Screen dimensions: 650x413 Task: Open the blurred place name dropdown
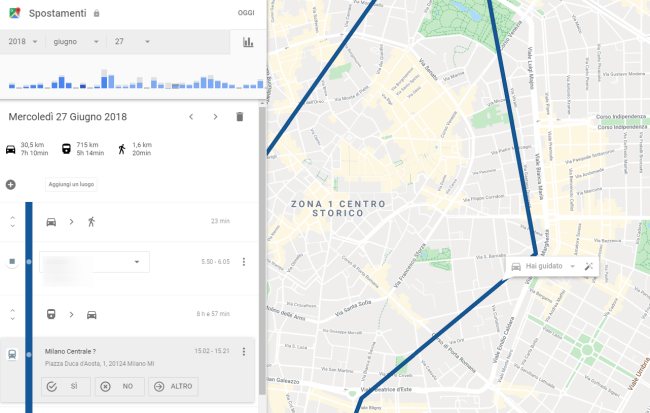pyautogui.click(x=95, y=262)
